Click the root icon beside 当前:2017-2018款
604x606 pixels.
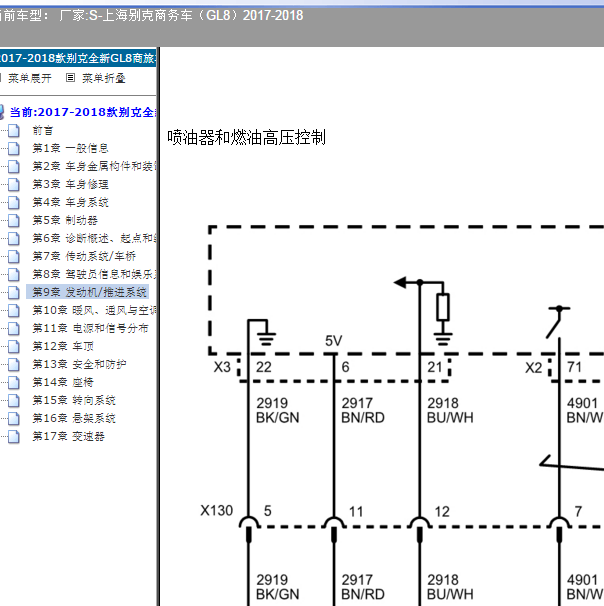2,112
